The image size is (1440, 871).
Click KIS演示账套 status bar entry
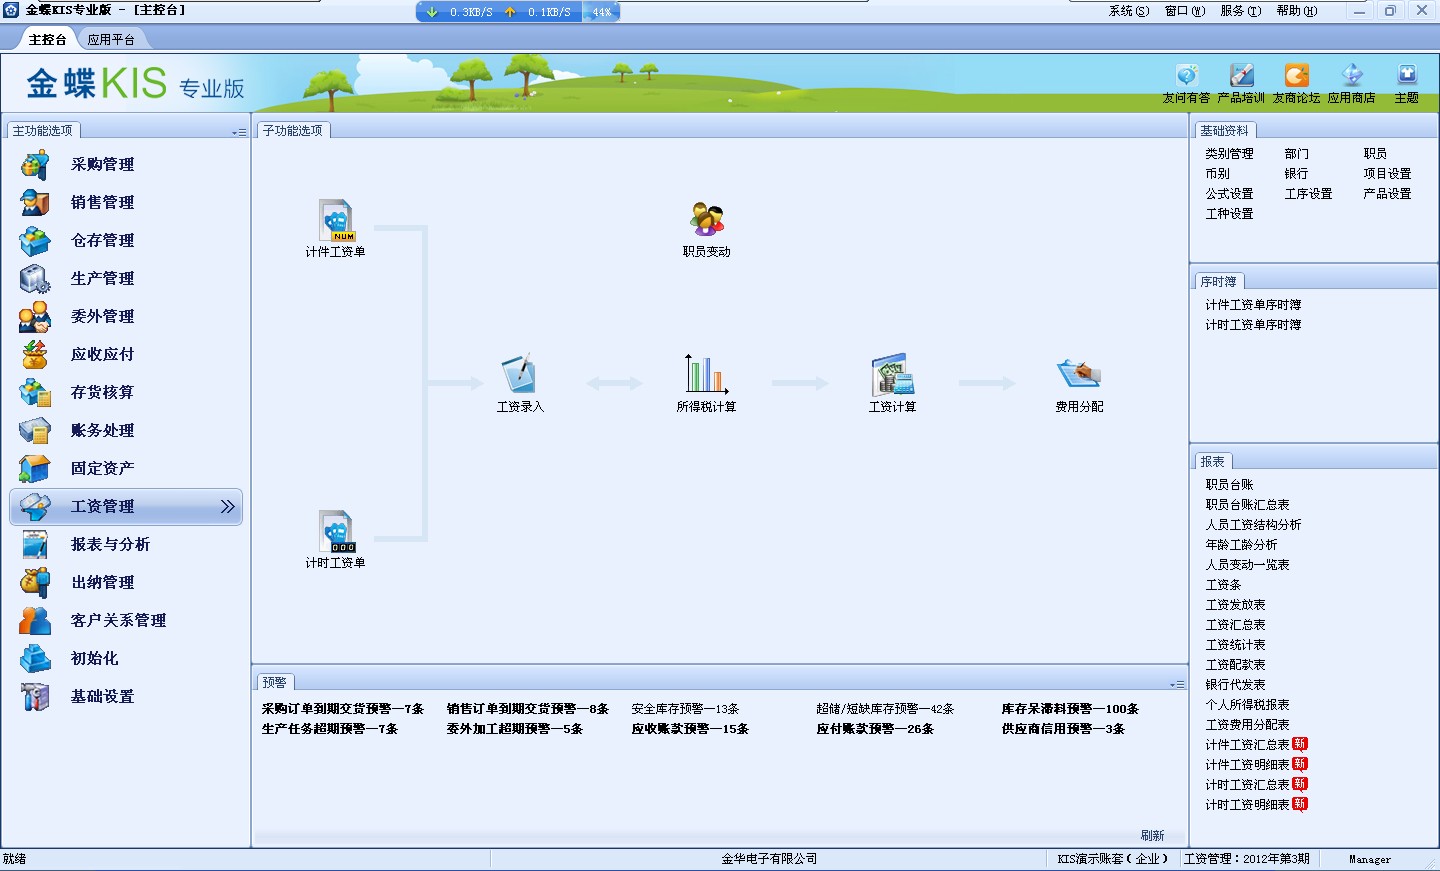point(1112,859)
